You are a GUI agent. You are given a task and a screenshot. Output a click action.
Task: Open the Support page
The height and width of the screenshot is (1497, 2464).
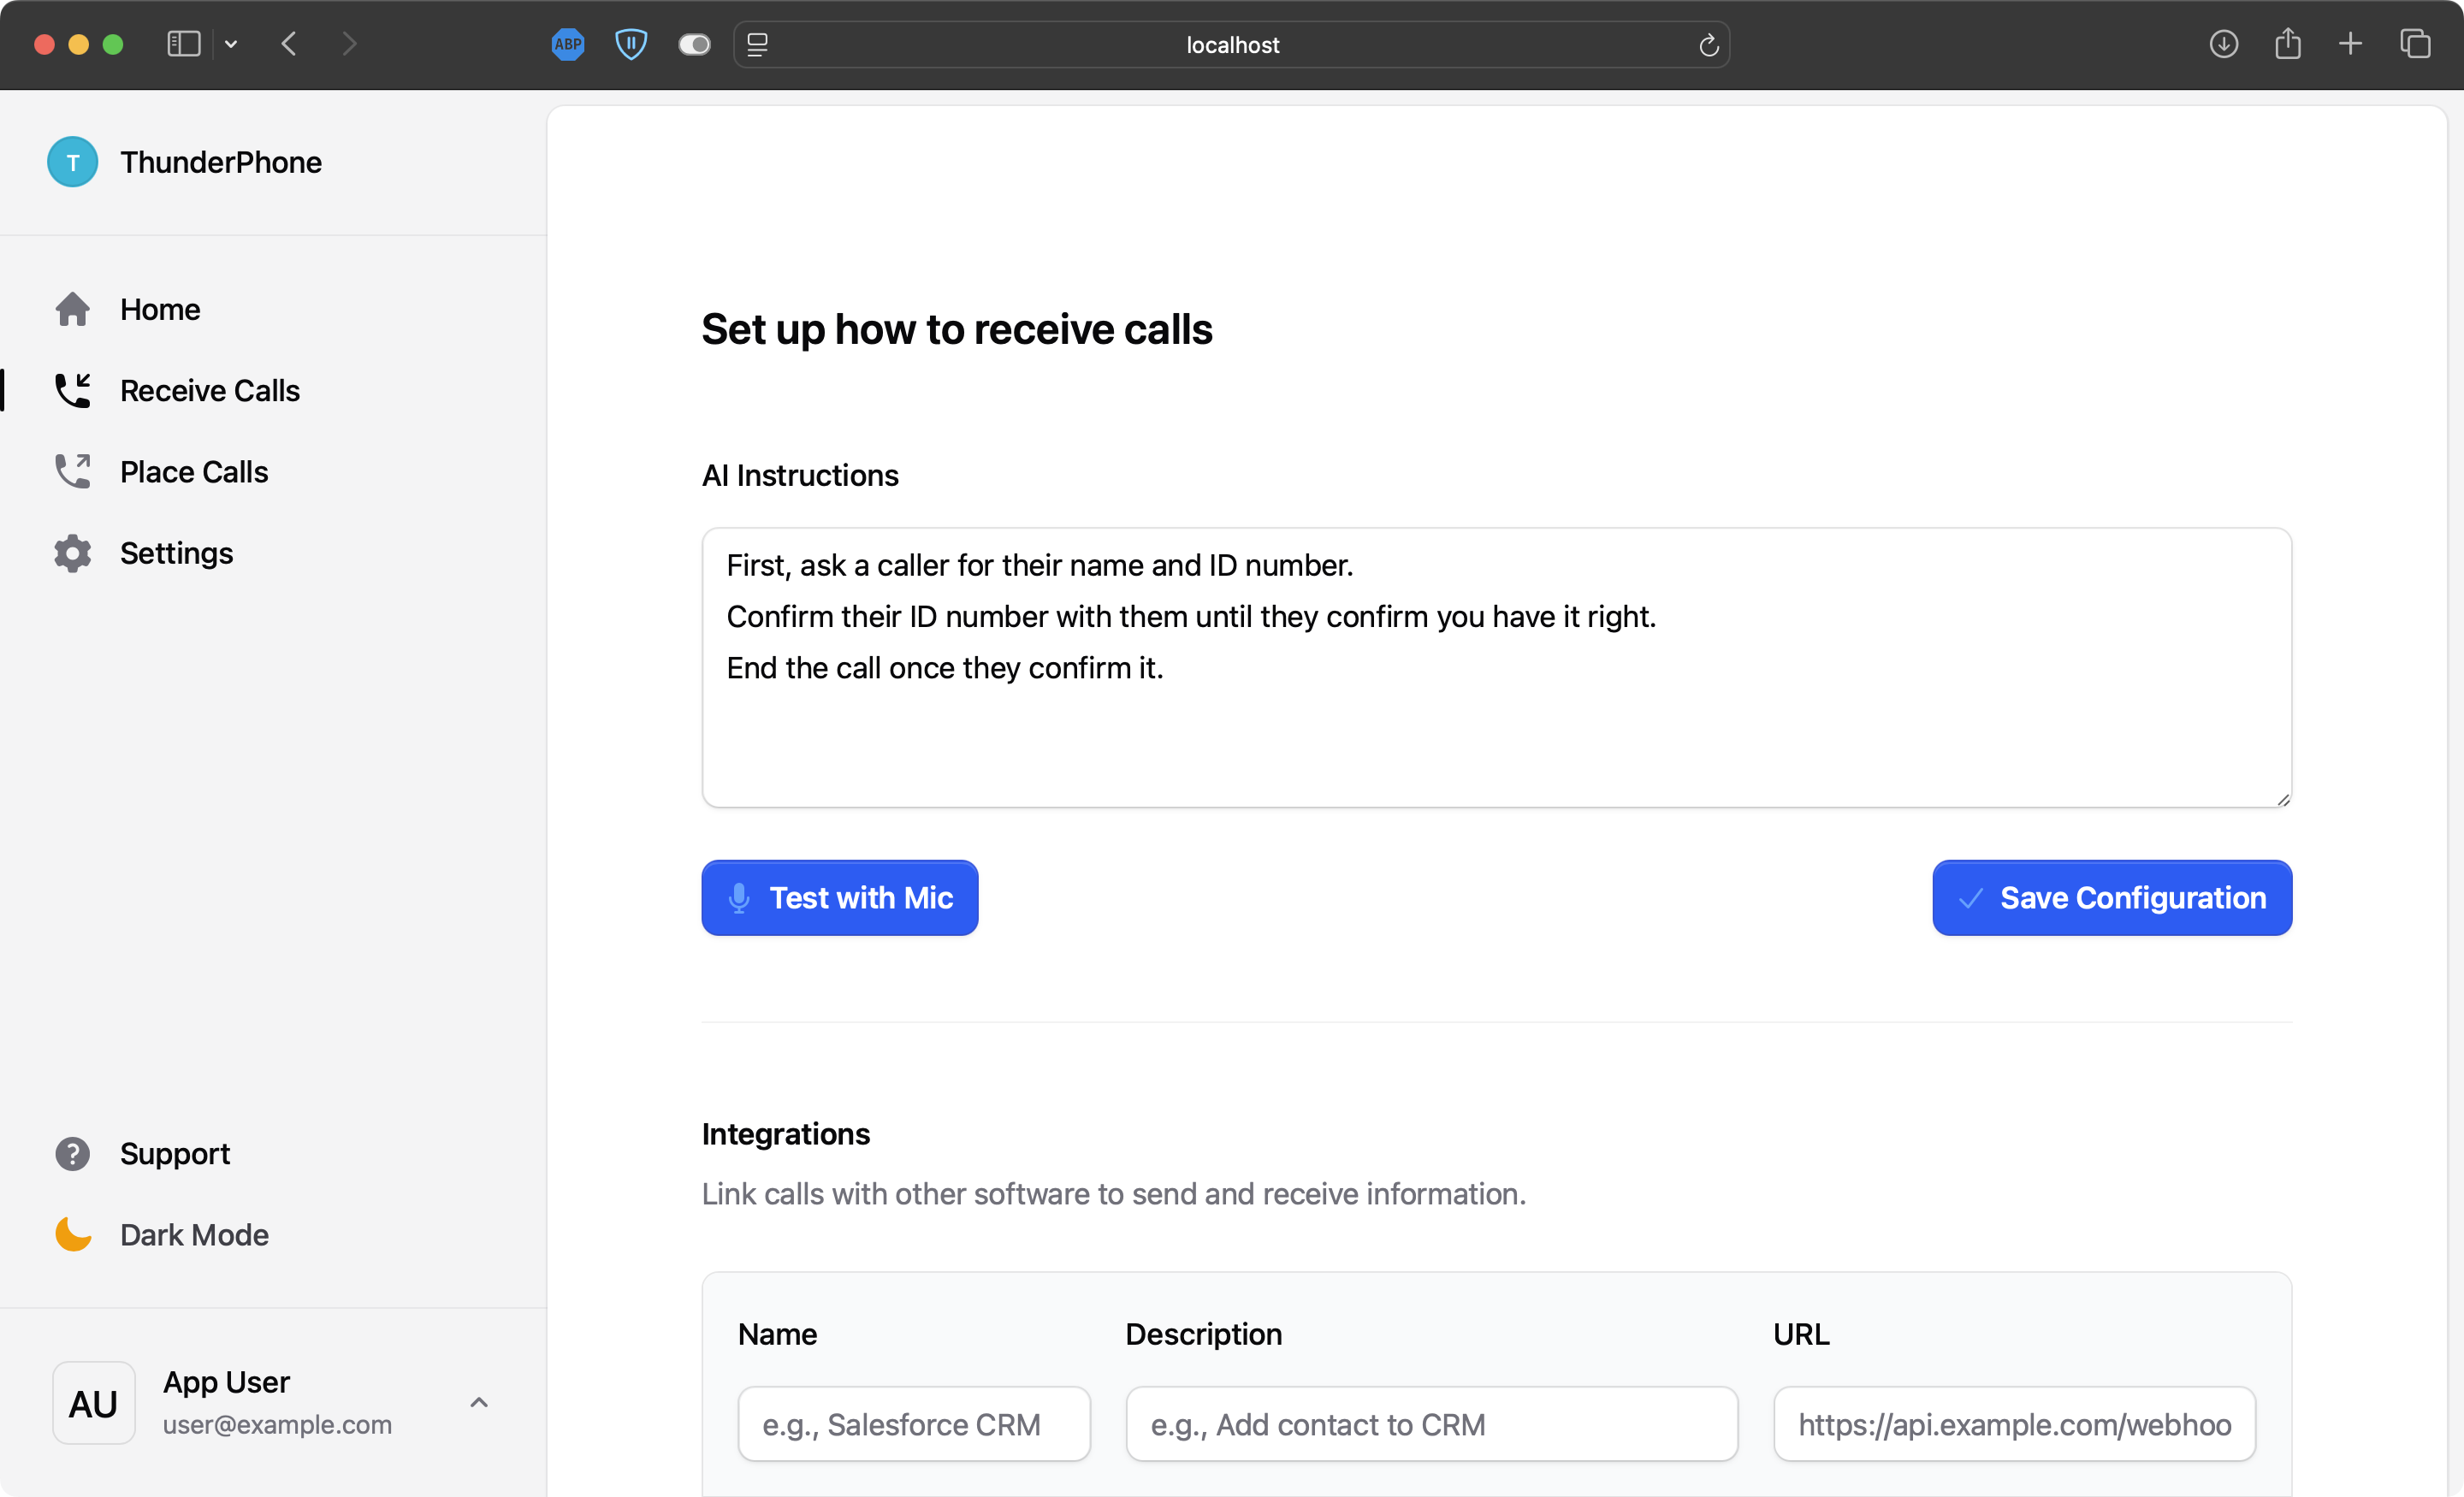[x=175, y=1153]
